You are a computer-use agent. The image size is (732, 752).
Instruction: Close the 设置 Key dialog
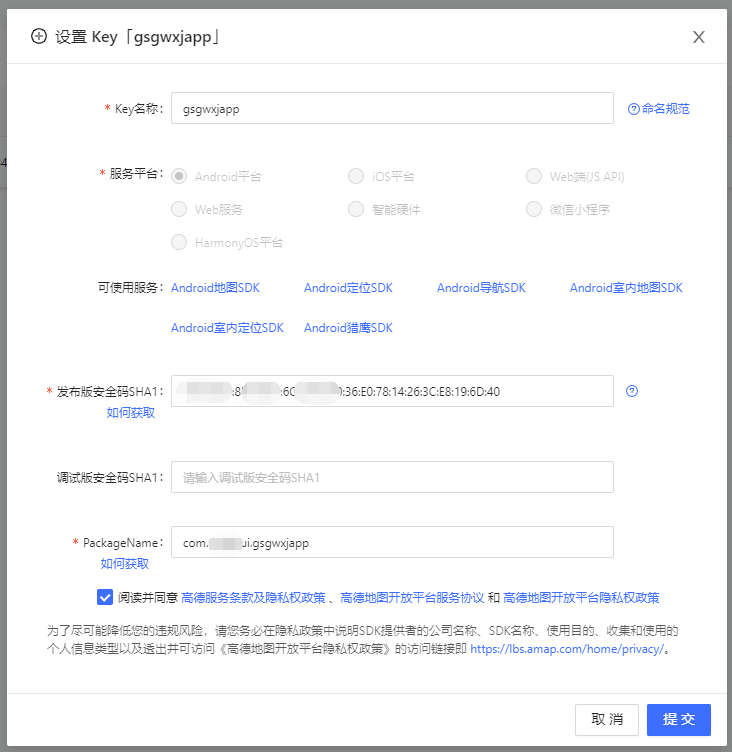(x=698, y=37)
